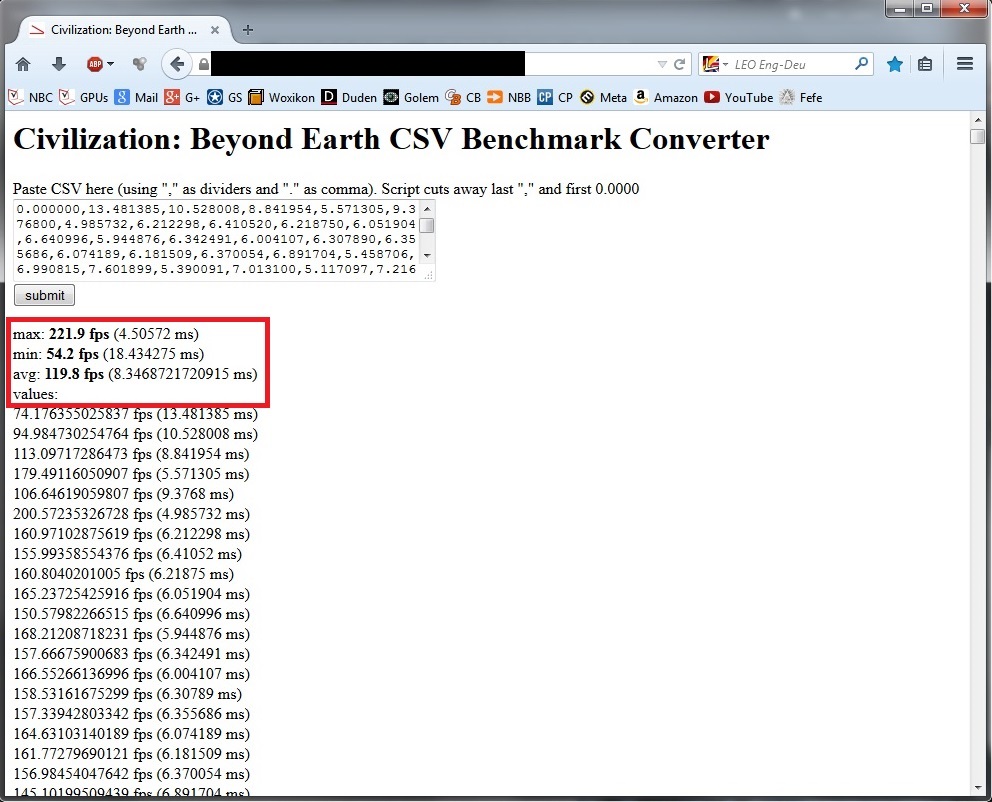Viewport: 992px width, 802px height.
Task: Click the textarea resize grip
Action: [428, 275]
